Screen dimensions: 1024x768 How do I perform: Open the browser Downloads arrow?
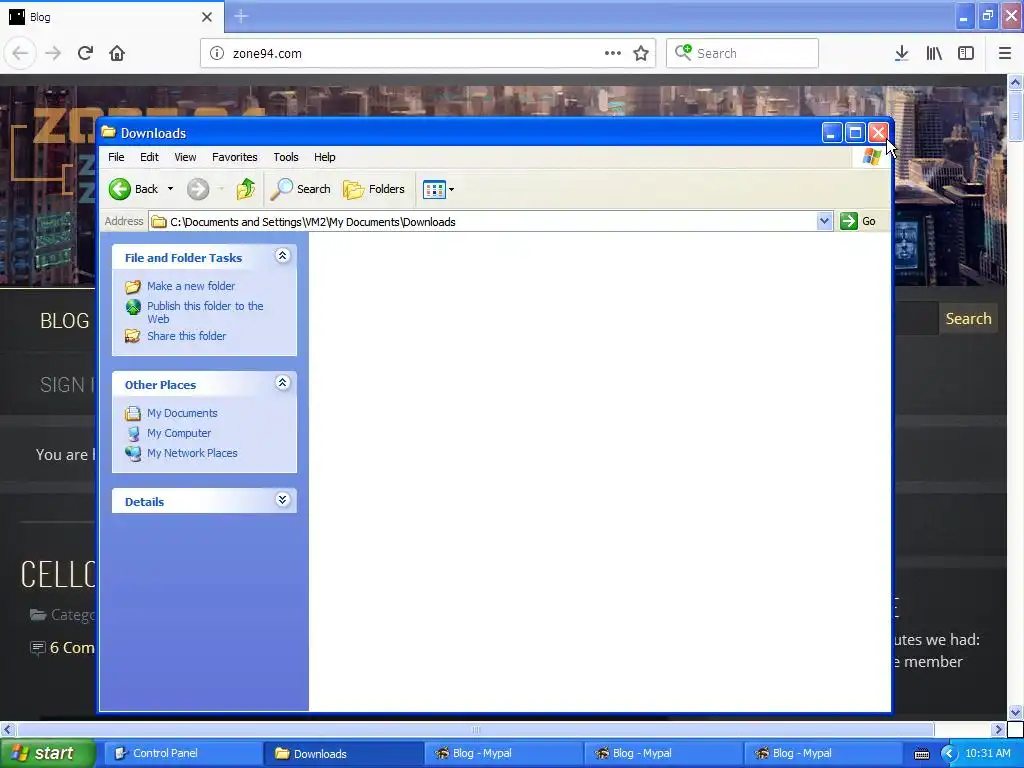pos(901,54)
